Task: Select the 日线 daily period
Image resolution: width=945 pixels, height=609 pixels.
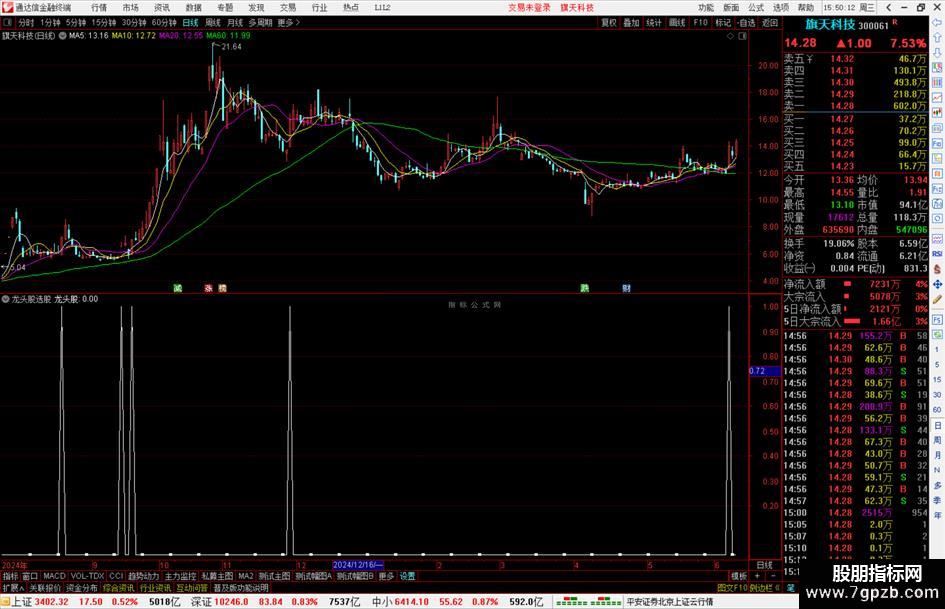Action: point(190,22)
